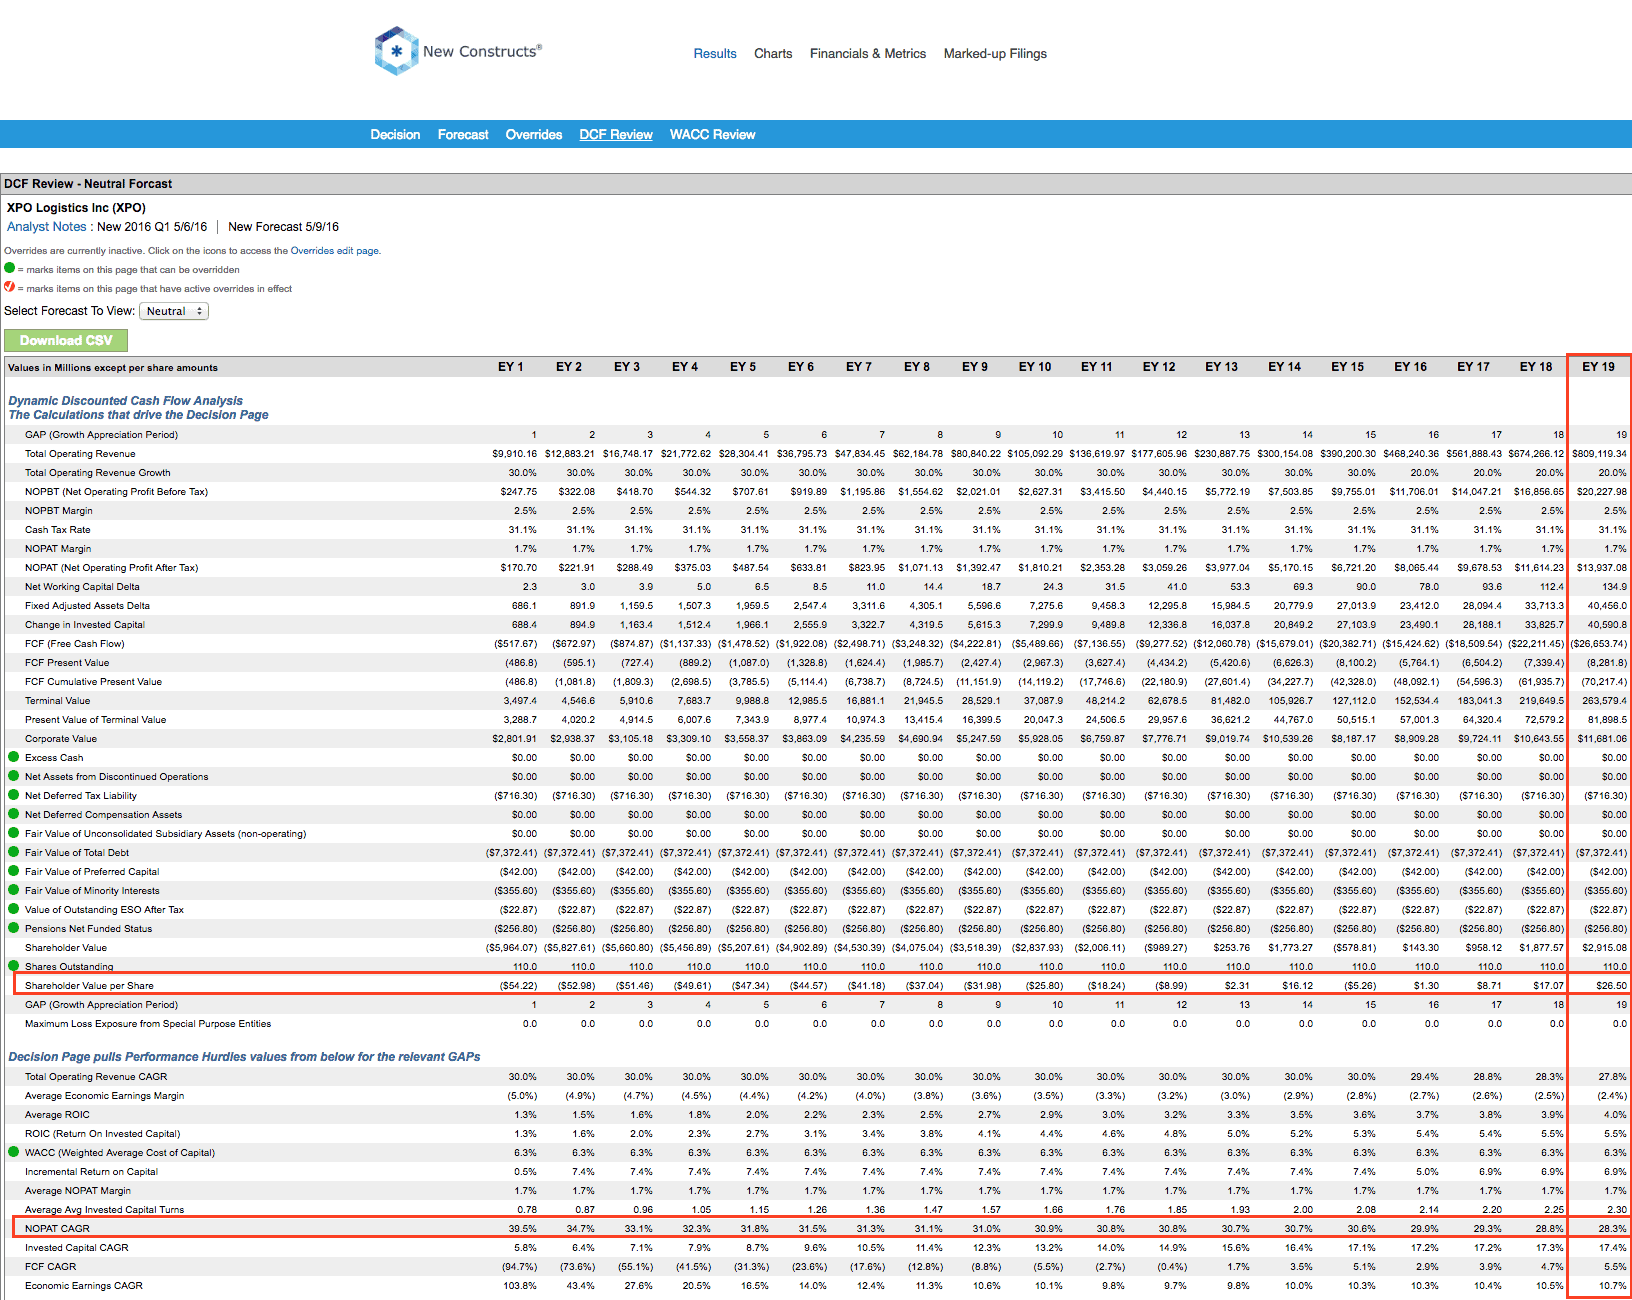Open Financials & Metrics tab

868,54
